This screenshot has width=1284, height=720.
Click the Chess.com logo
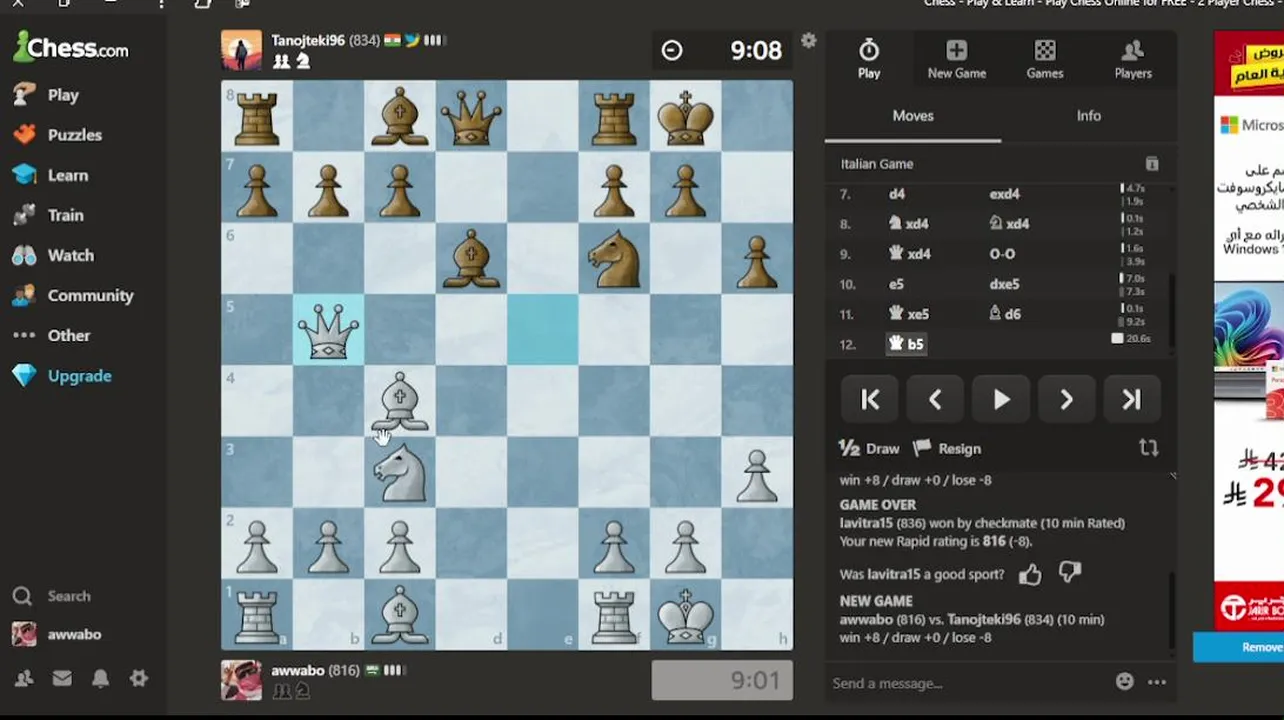[x=70, y=47]
